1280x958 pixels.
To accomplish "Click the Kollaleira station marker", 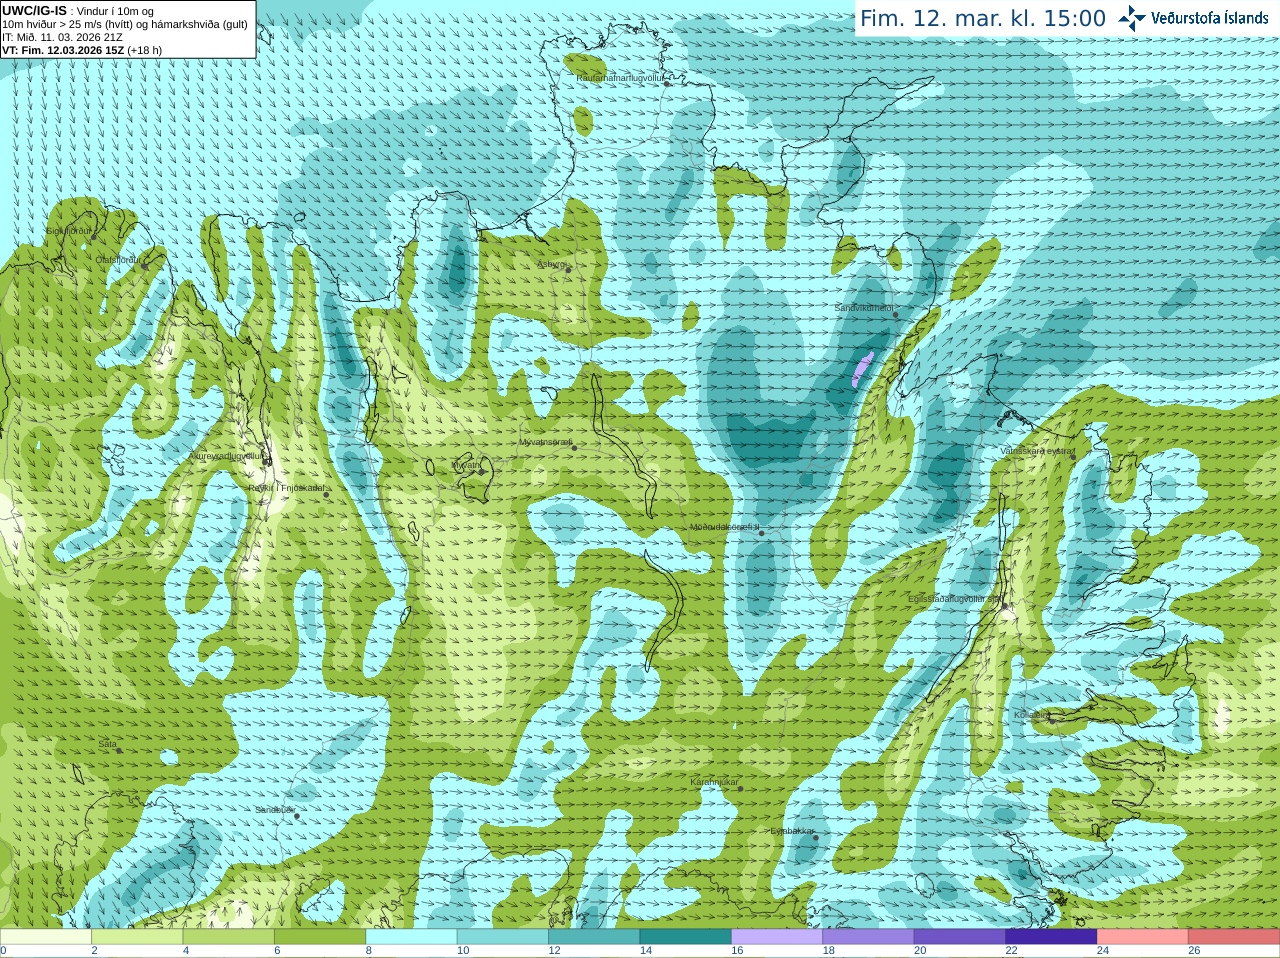I will (1051, 721).
